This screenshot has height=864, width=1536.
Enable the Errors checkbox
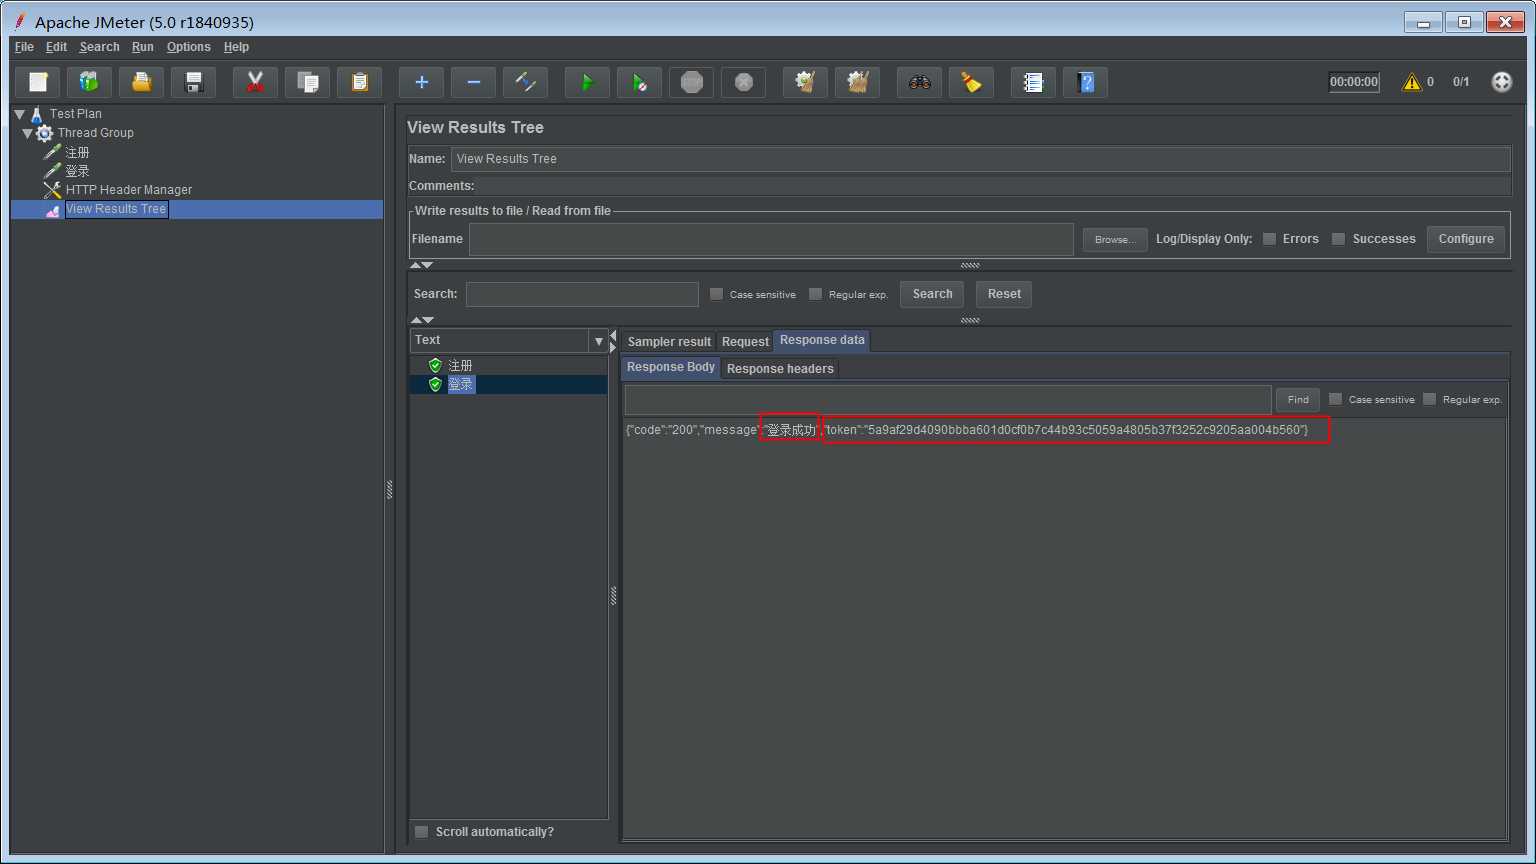pos(1269,239)
